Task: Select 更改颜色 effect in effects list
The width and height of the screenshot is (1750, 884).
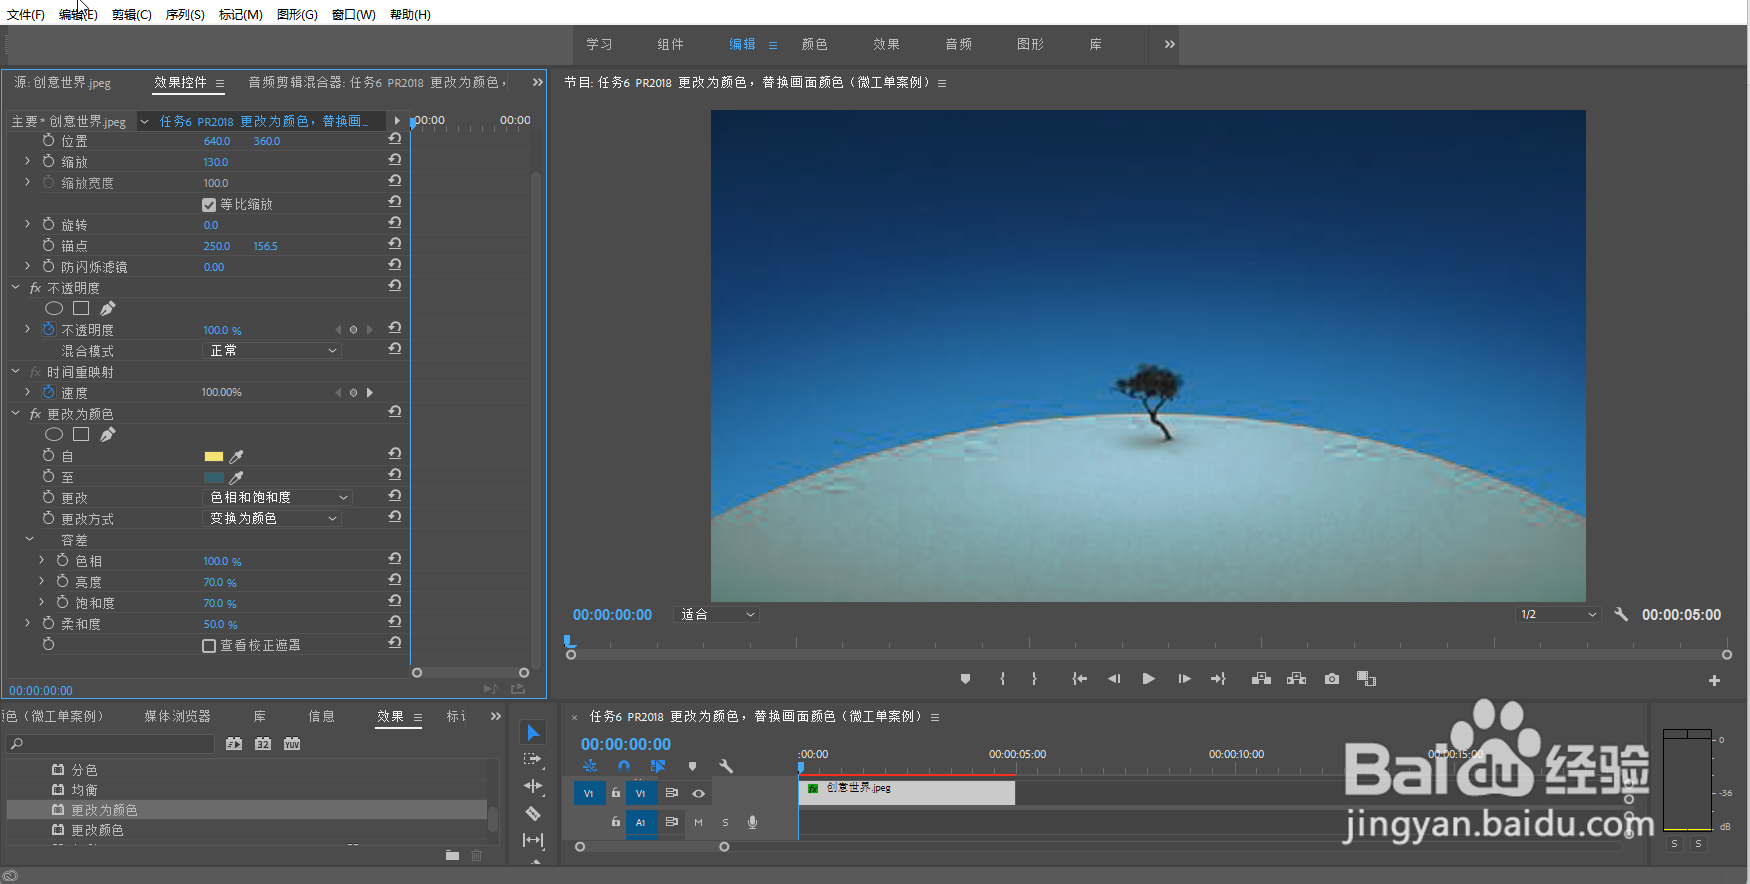Action: click(x=97, y=831)
